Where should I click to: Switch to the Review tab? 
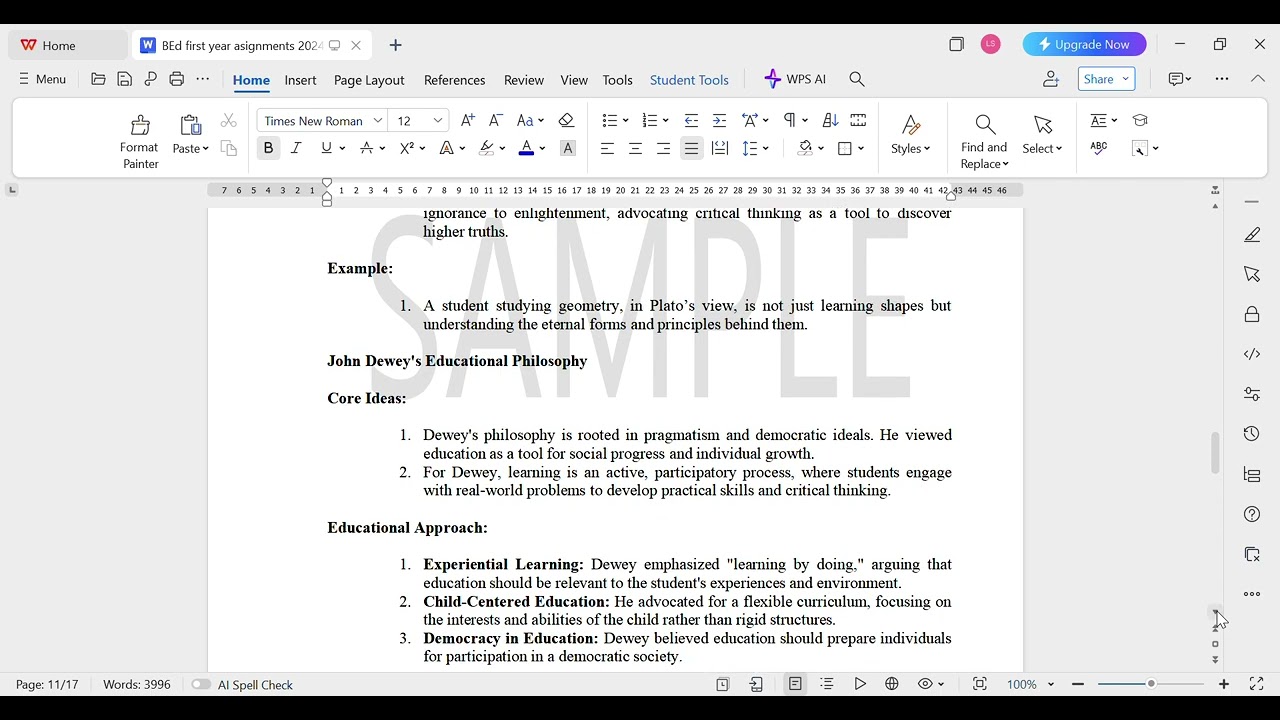point(524,80)
